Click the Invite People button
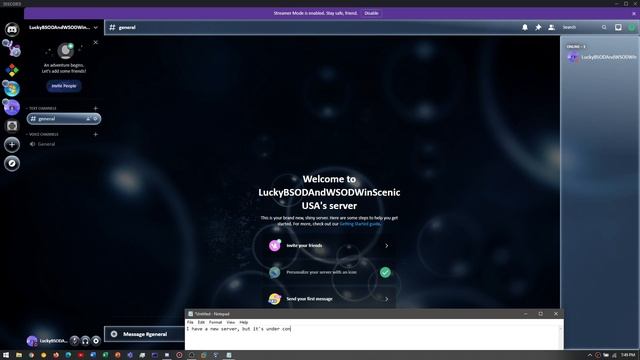This screenshot has width=640, height=360. [64, 86]
